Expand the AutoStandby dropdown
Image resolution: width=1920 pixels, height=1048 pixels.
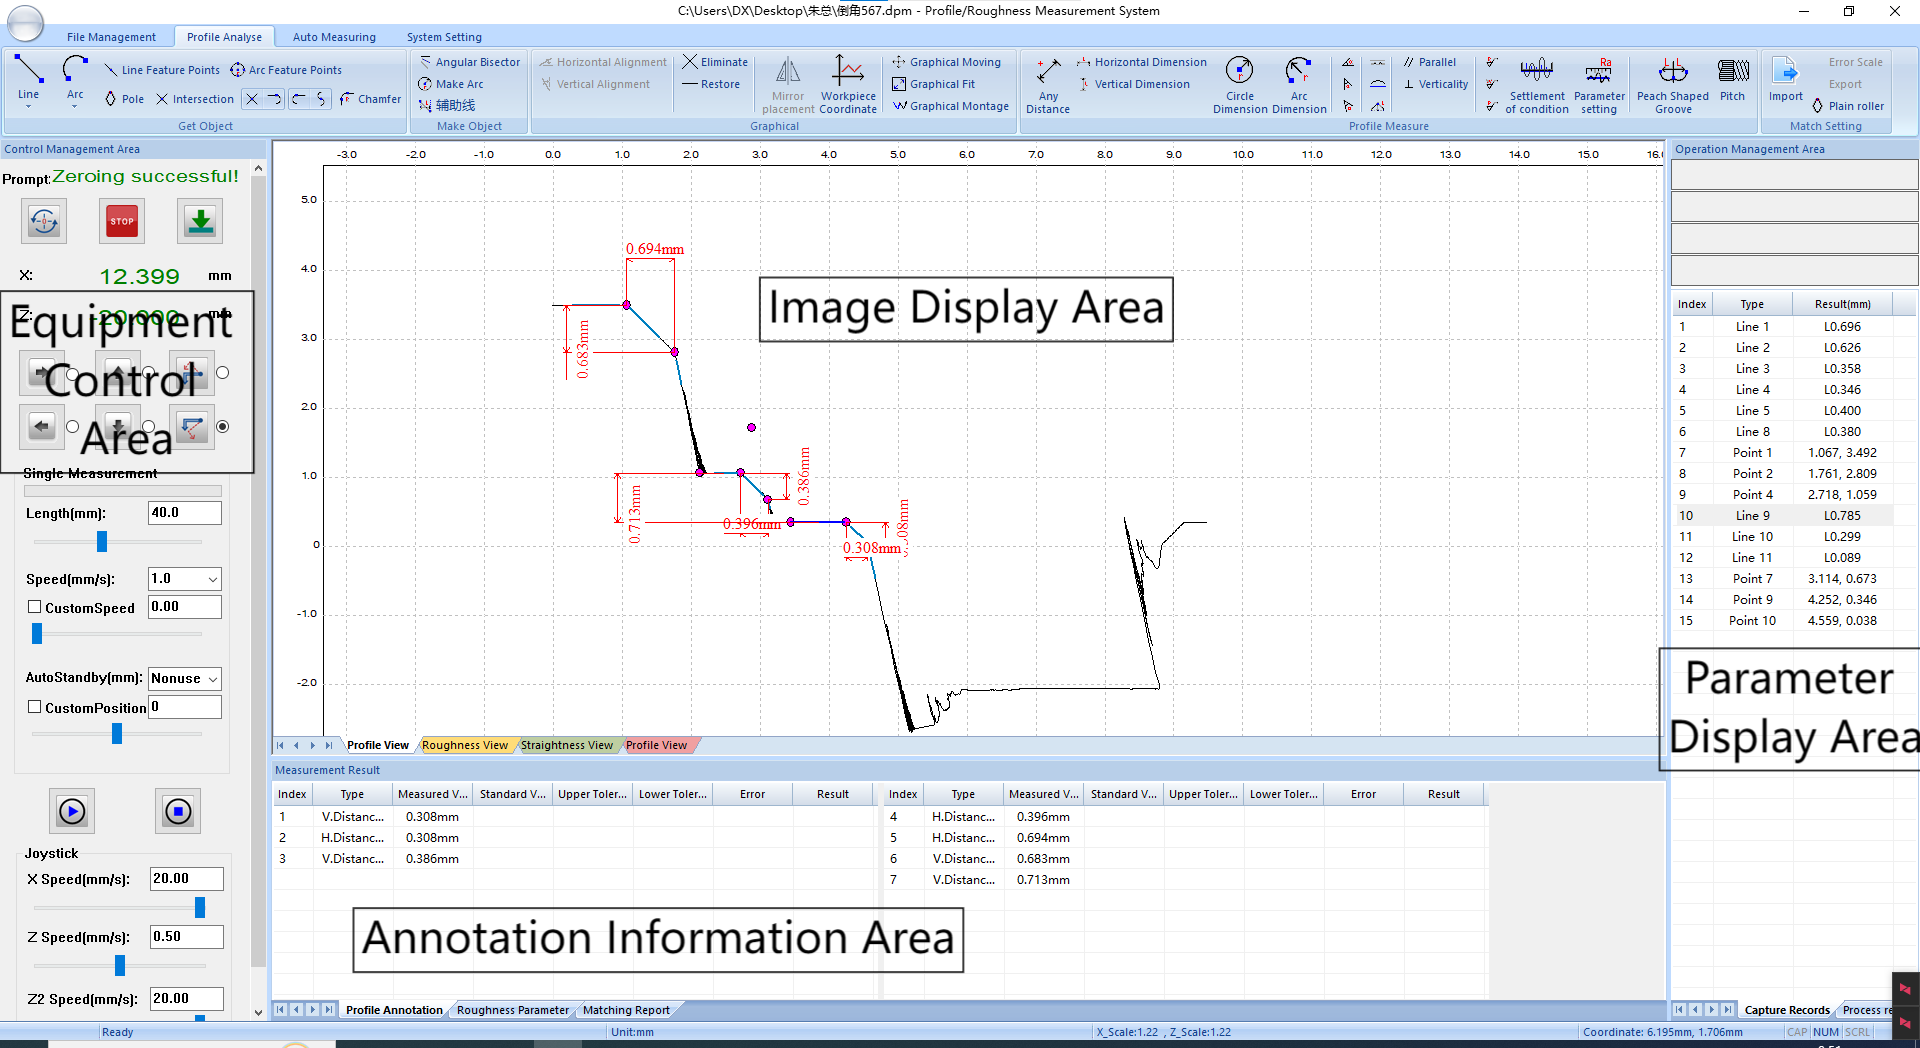(212, 679)
